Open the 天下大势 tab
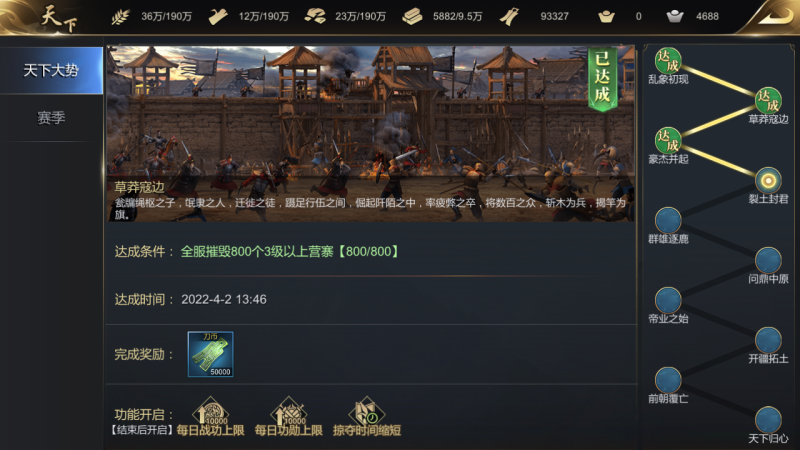This screenshot has width=800, height=450. point(51,70)
